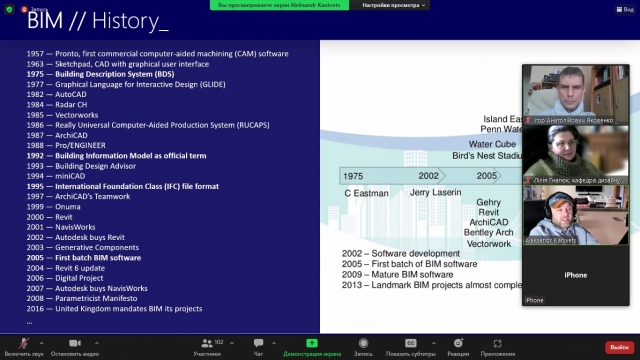Start screen sharing with Демонстрация экрана
The image size is (640, 360).
[x=312, y=343]
